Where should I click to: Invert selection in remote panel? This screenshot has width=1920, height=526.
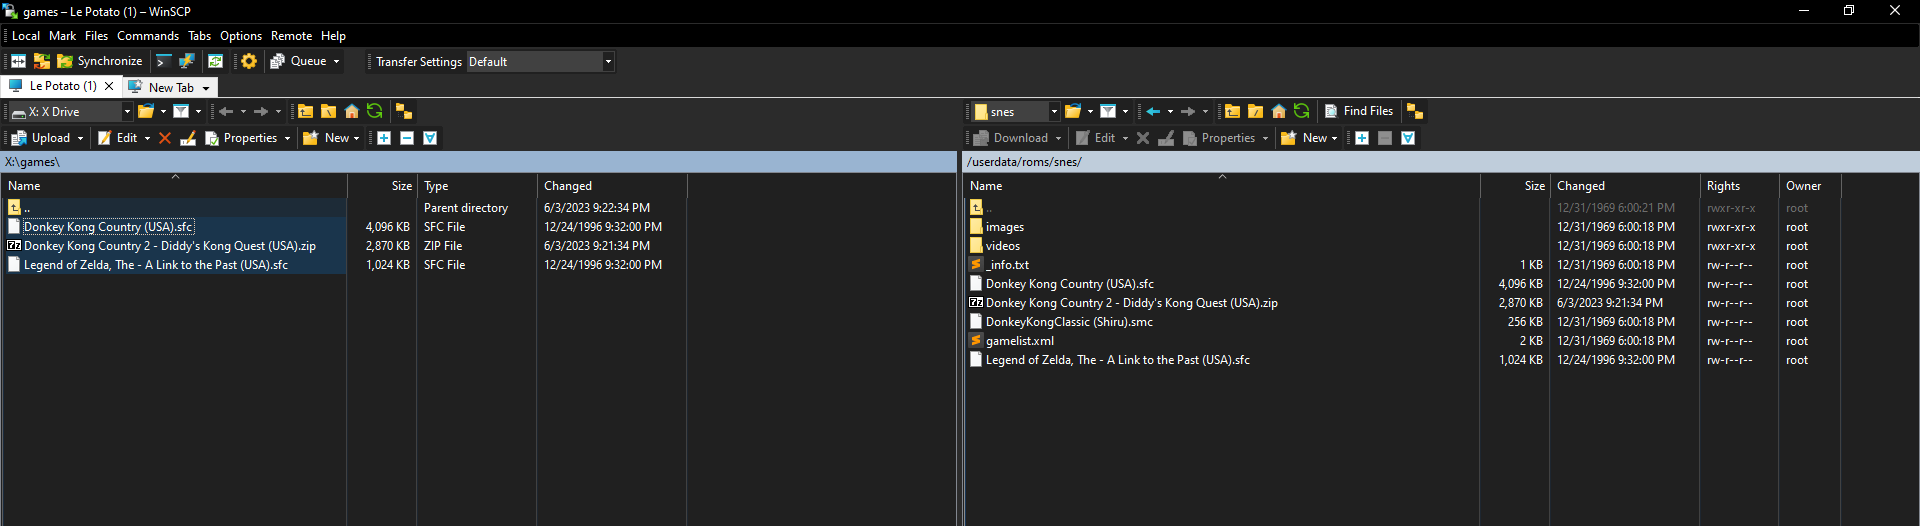pos(1408,138)
